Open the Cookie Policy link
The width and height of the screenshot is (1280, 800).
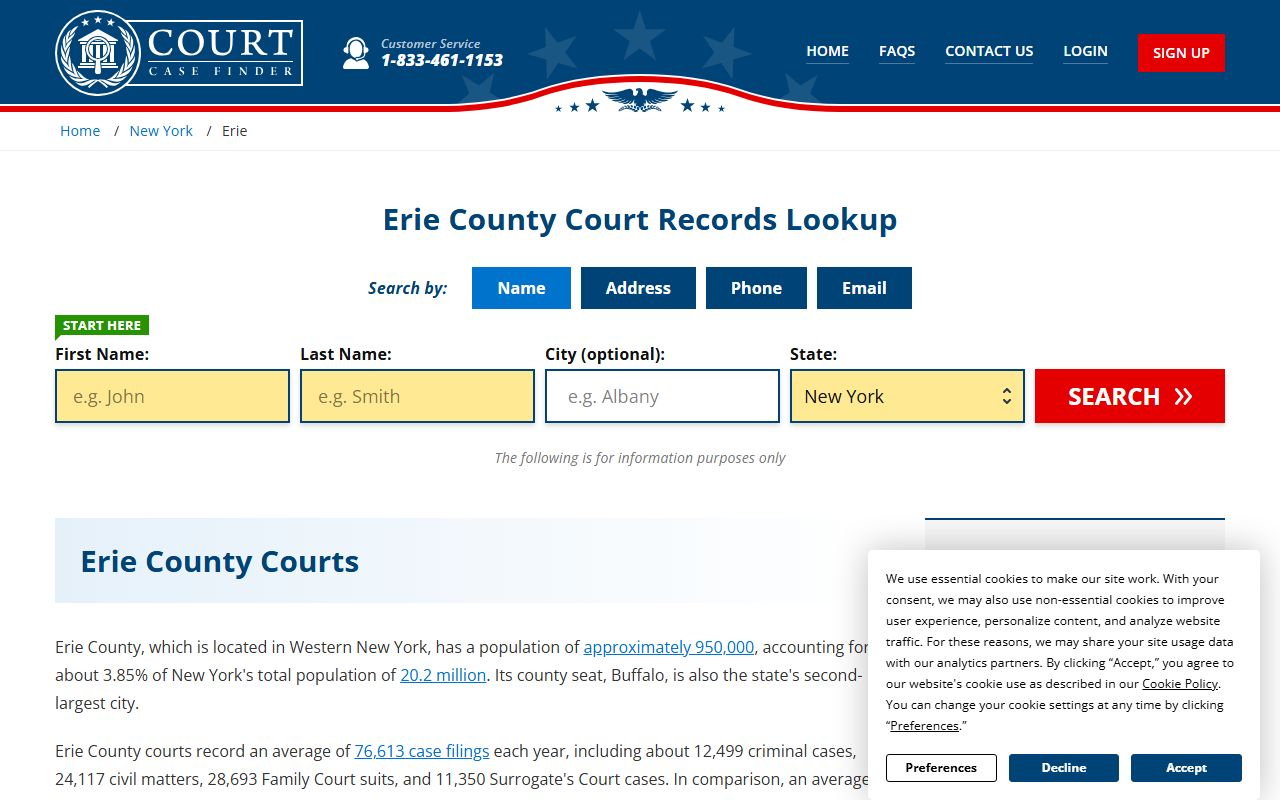pyautogui.click(x=1180, y=684)
